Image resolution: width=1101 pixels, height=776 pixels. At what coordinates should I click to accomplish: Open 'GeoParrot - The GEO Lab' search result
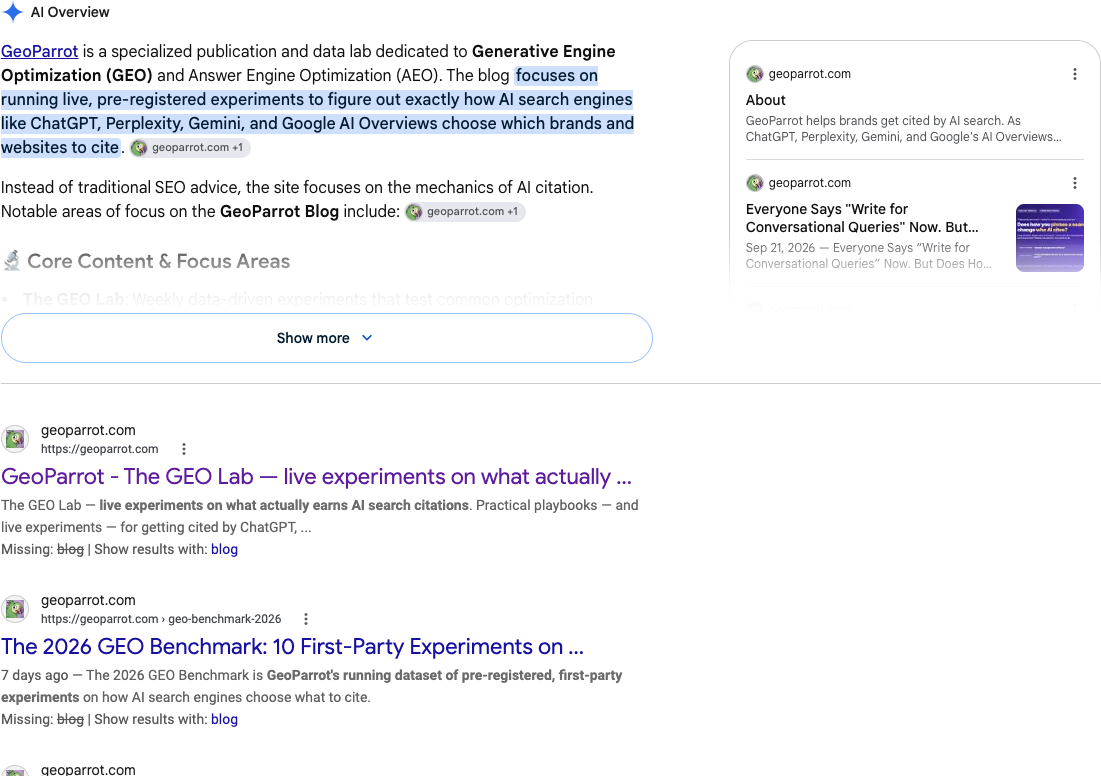click(x=316, y=476)
